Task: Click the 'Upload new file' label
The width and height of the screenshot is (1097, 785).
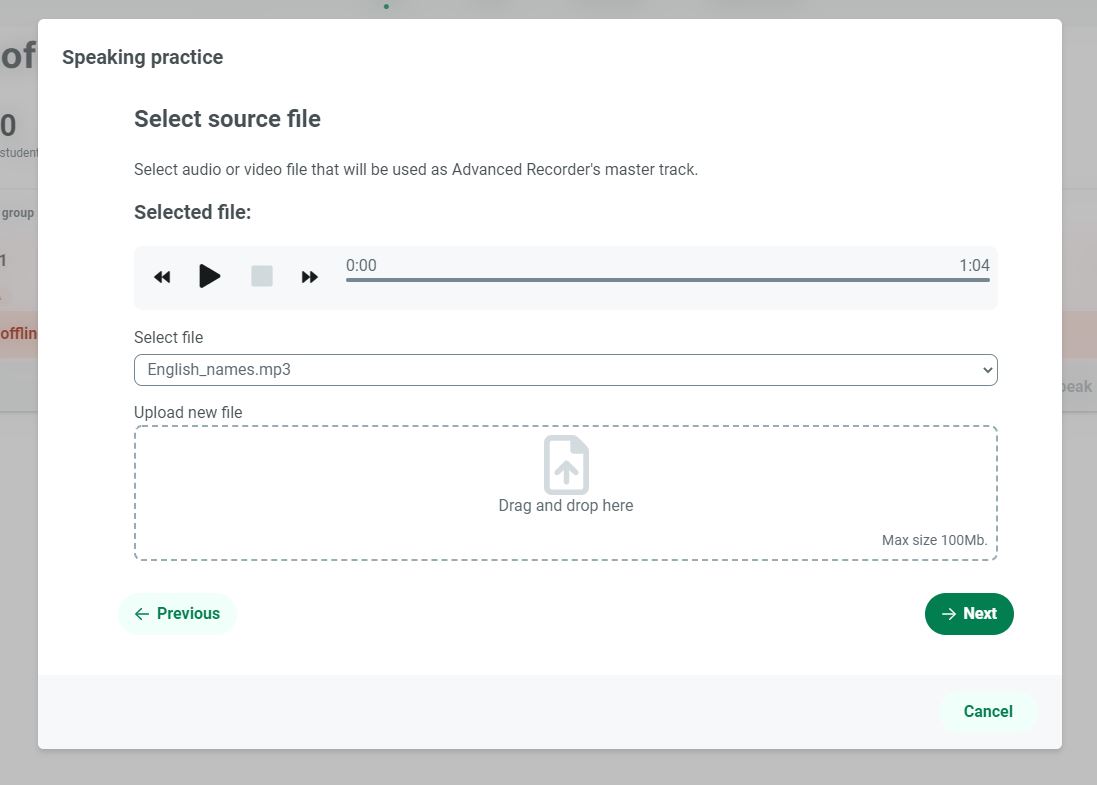Action: click(188, 413)
